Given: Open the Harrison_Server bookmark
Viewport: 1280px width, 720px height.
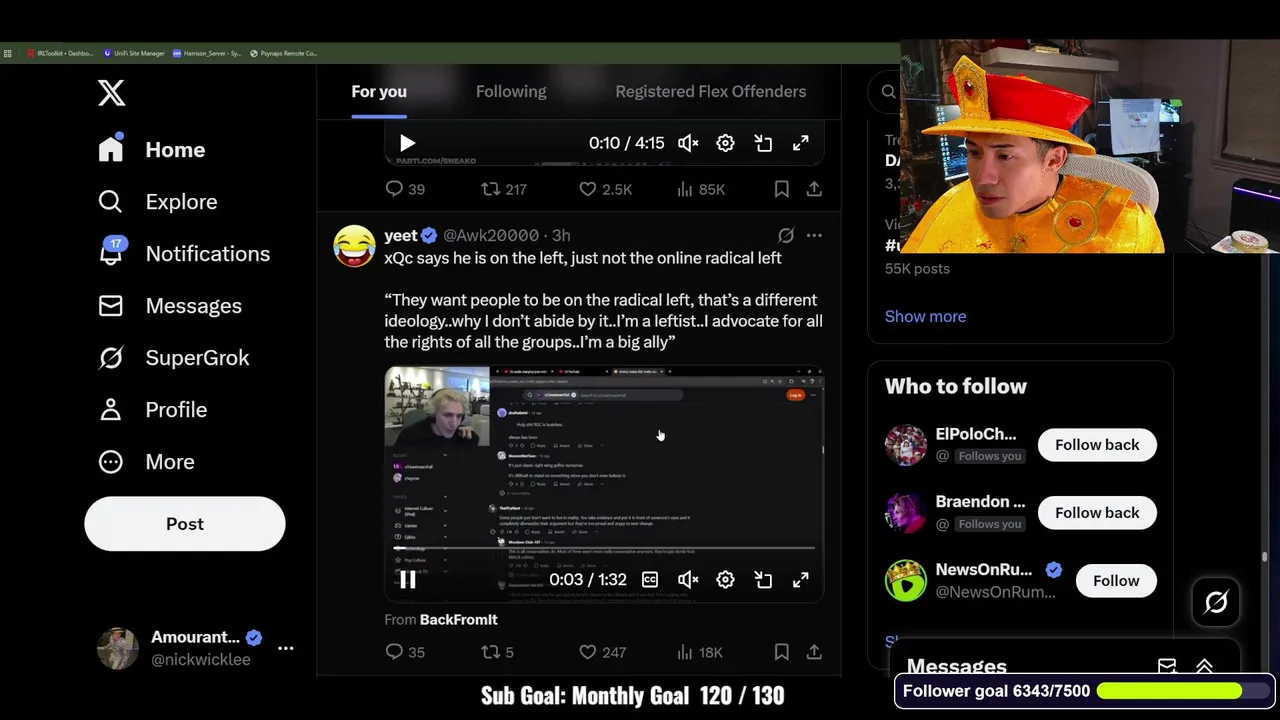Looking at the screenshot, I should pos(207,53).
